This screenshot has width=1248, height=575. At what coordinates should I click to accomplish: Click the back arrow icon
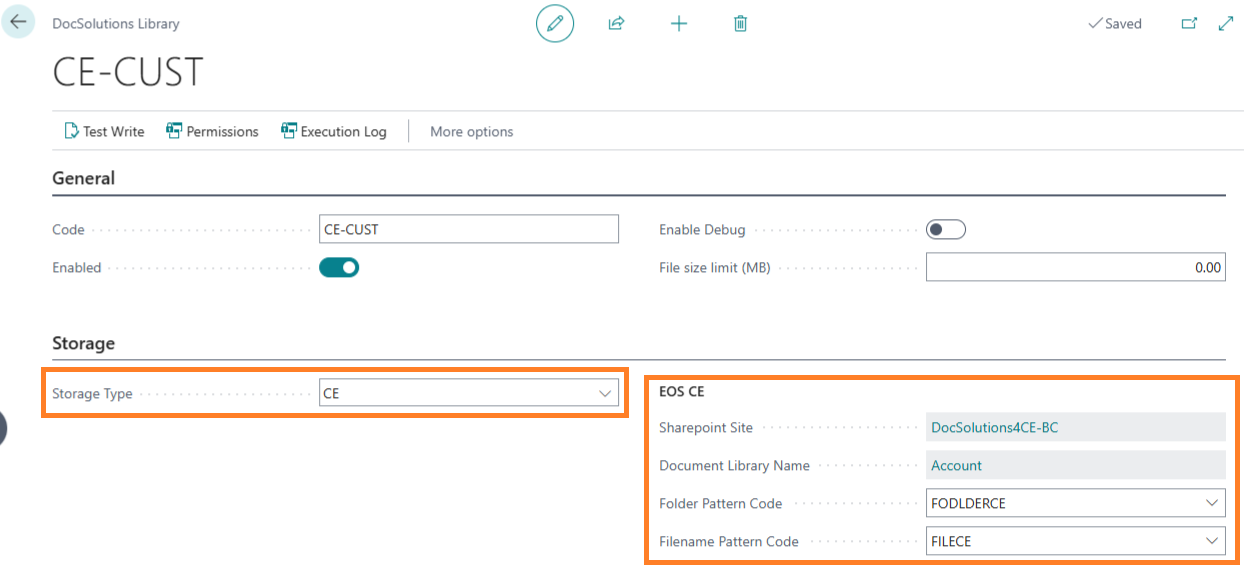coord(18,22)
